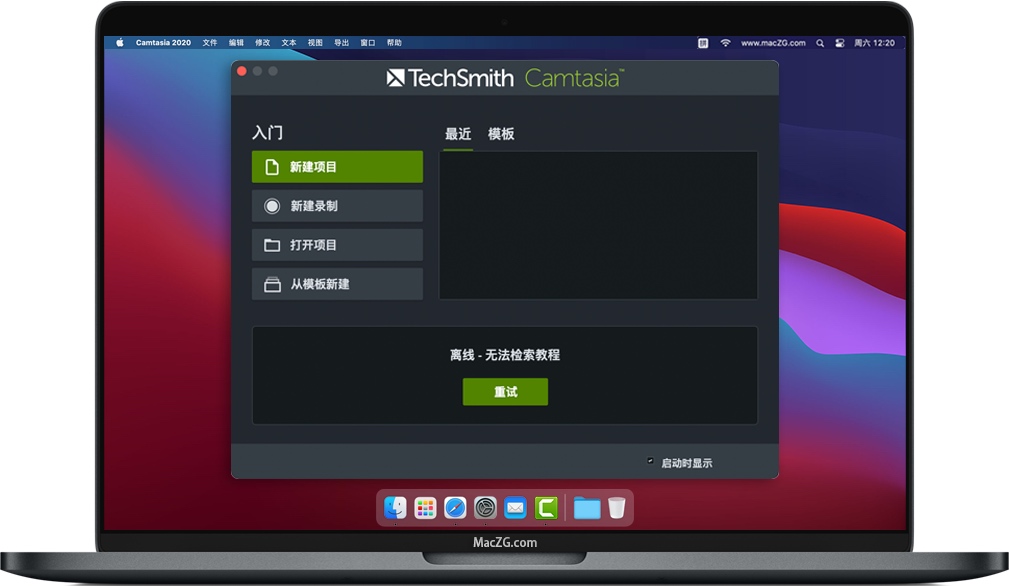Open the 导出 menu
Viewport: 1009px width, 586px height.
[342, 43]
